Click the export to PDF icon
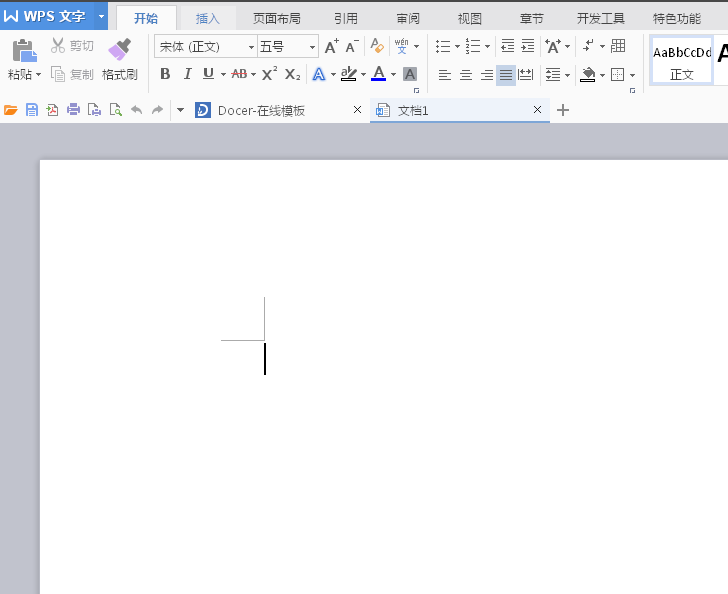 52,110
